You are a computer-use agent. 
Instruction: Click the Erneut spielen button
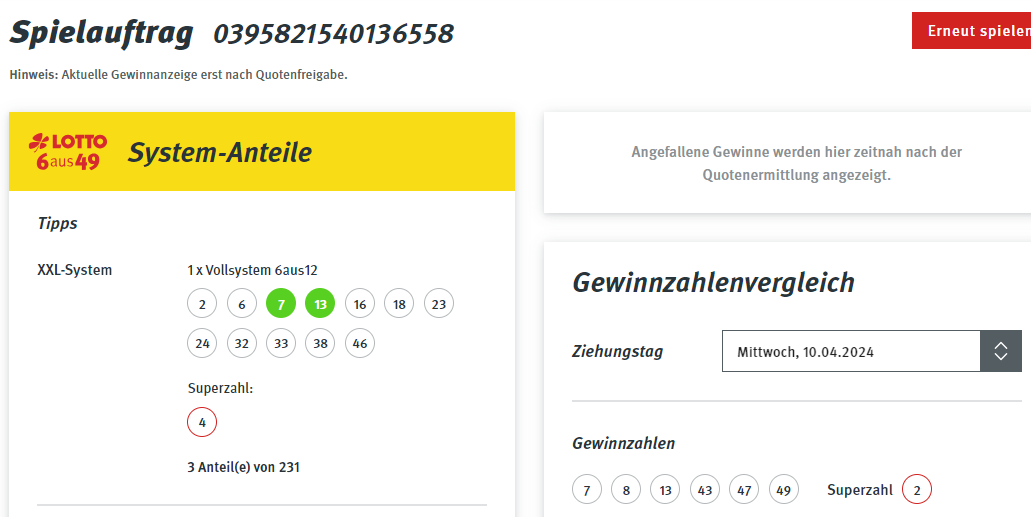(971, 31)
